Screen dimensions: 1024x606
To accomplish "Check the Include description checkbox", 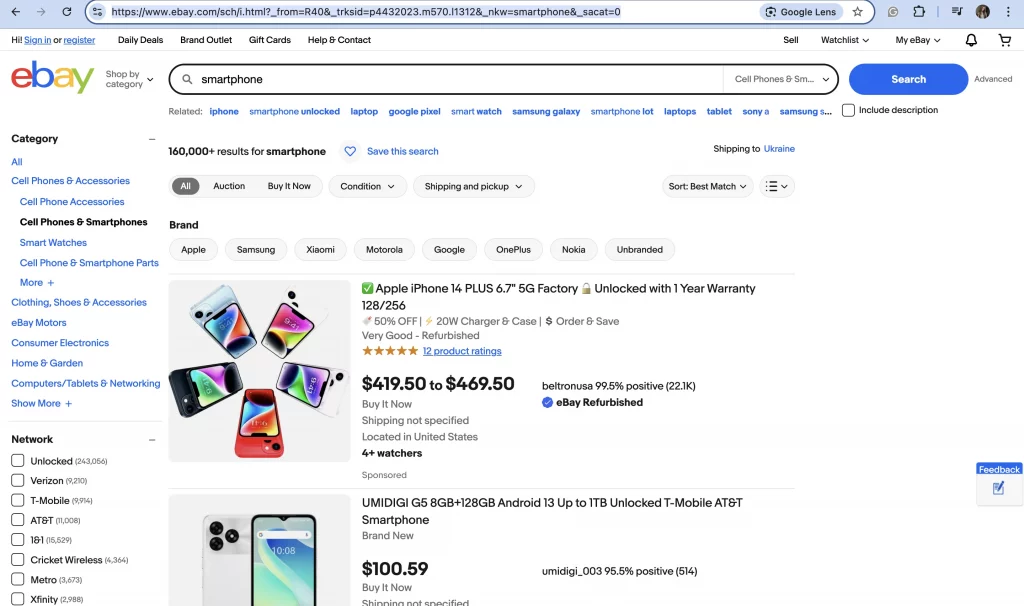I will click(x=848, y=110).
